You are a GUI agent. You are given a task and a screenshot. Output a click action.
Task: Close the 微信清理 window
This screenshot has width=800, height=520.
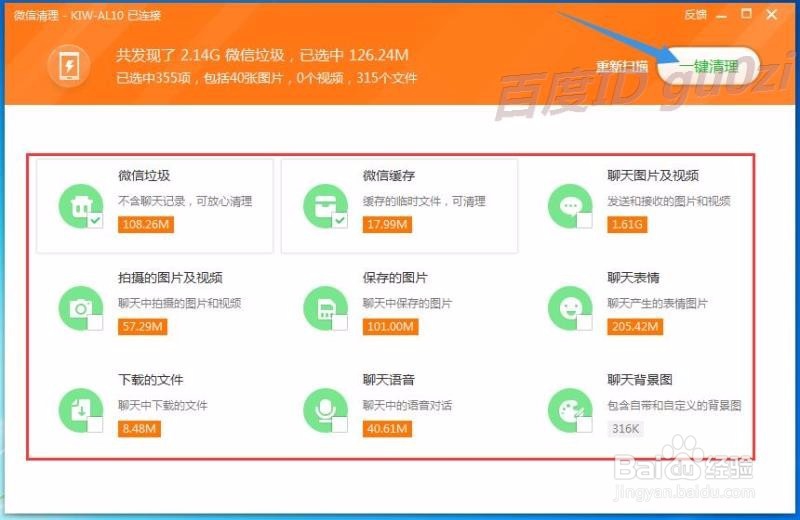771,15
